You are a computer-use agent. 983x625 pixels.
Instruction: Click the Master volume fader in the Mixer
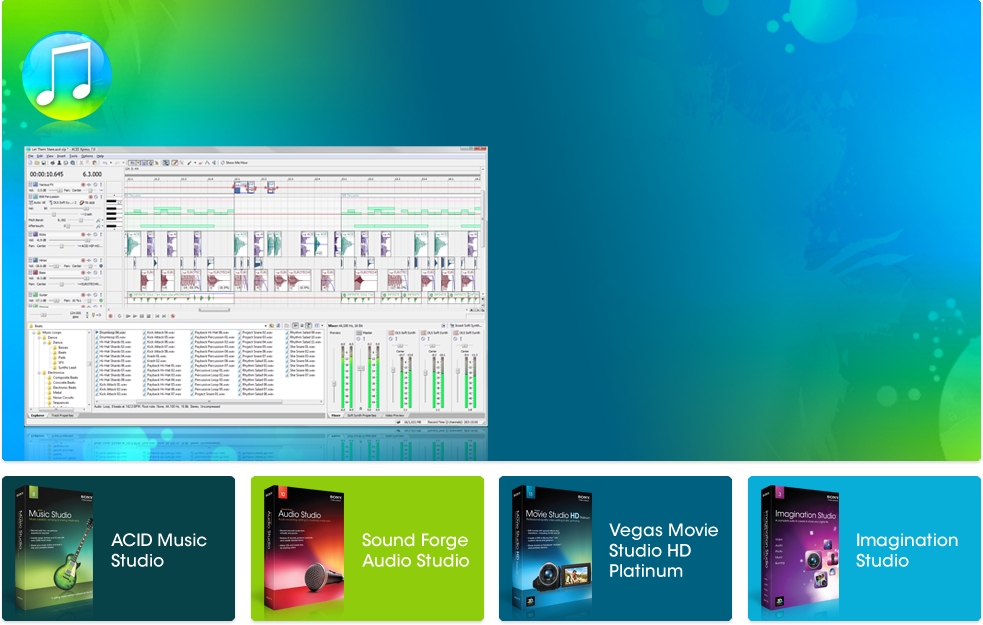[361, 366]
